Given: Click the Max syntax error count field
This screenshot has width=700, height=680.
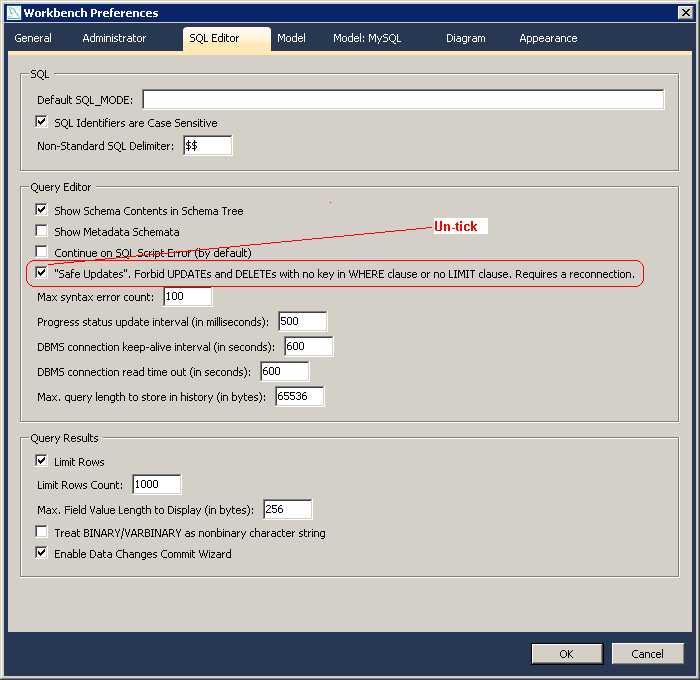Looking at the screenshot, I should [x=188, y=296].
